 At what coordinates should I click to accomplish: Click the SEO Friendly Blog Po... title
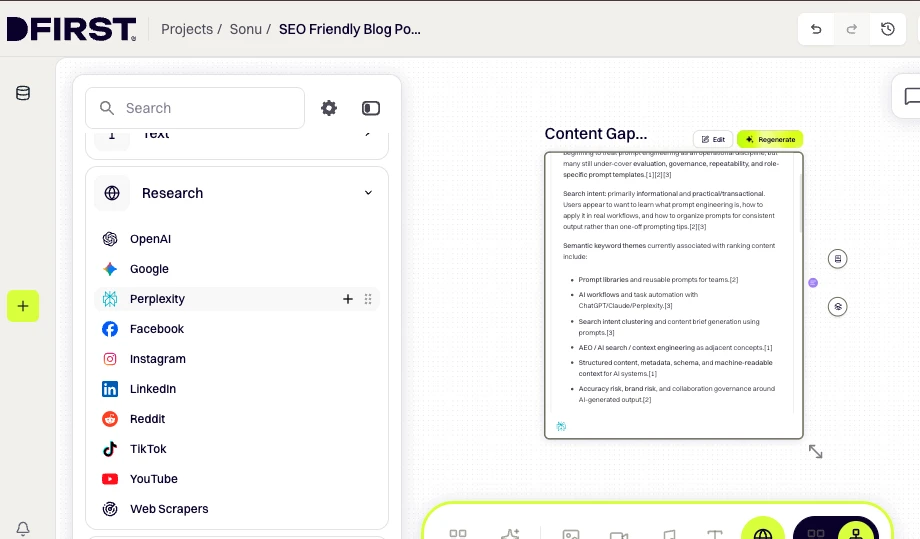click(350, 29)
